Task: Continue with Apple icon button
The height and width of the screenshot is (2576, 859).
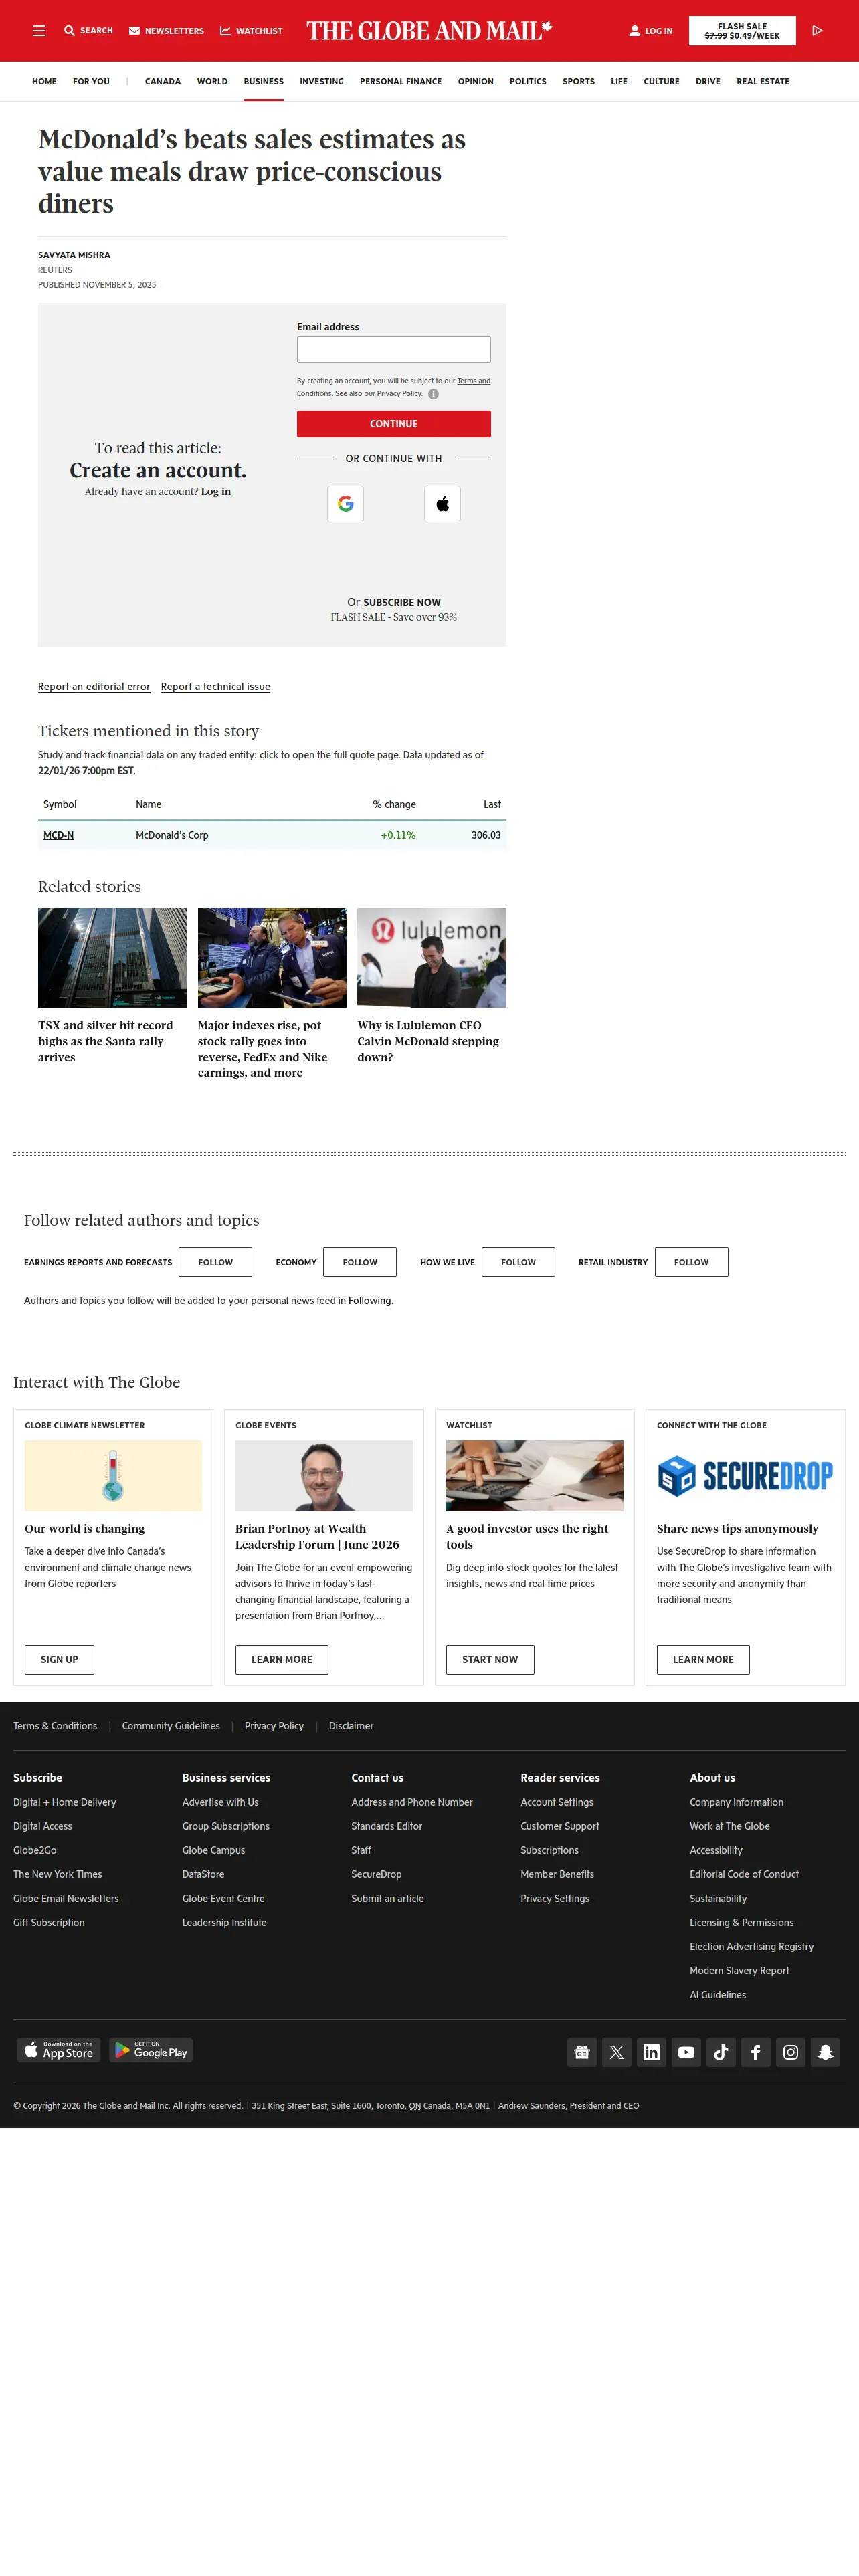Action: click(442, 504)
